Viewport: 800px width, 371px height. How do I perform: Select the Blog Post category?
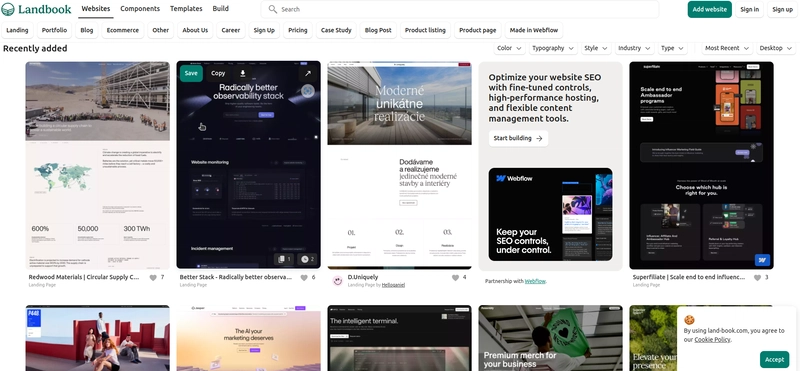pyautogui.click(x=378, y=30)
